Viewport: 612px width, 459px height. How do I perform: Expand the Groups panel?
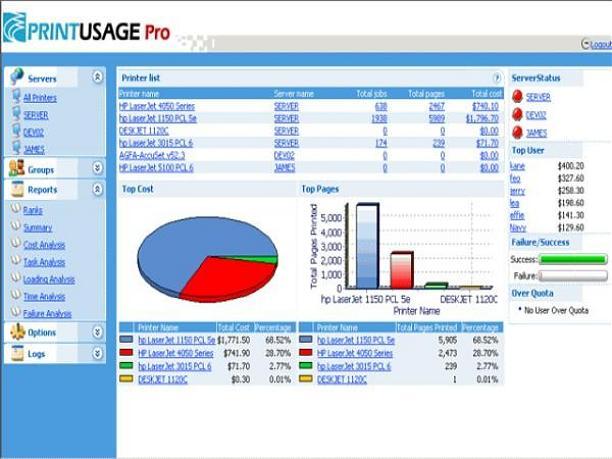(97, 168)
